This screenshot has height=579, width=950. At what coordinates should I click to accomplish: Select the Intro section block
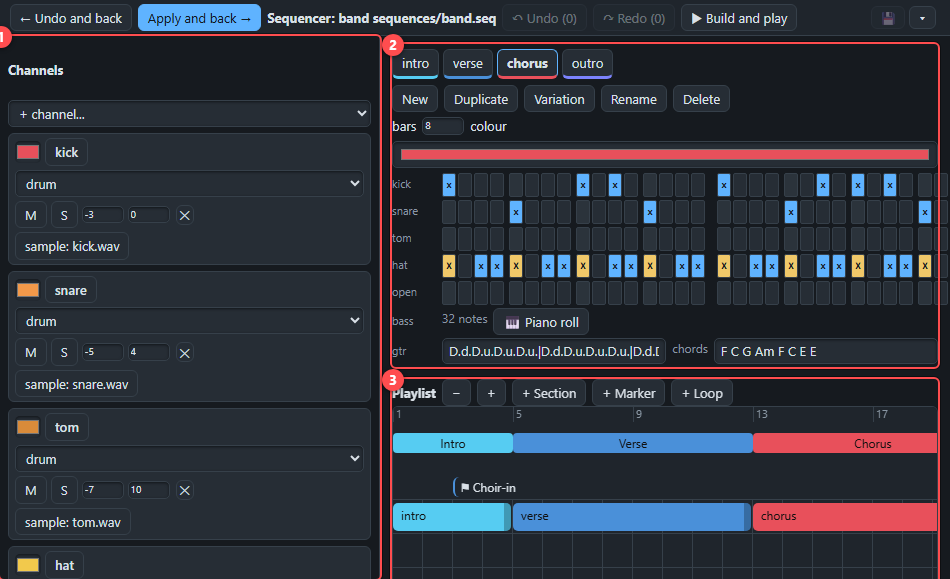tap(453, 443)
